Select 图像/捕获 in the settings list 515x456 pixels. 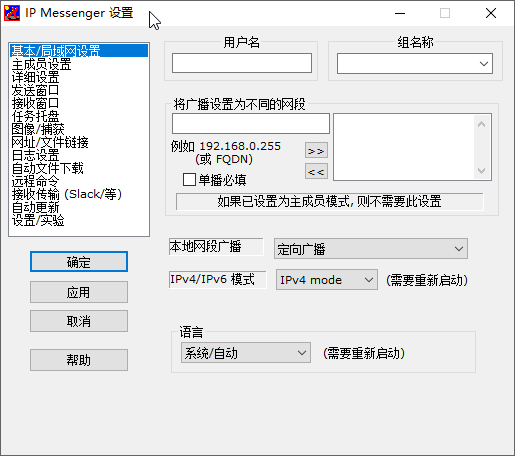pos(38,129)
